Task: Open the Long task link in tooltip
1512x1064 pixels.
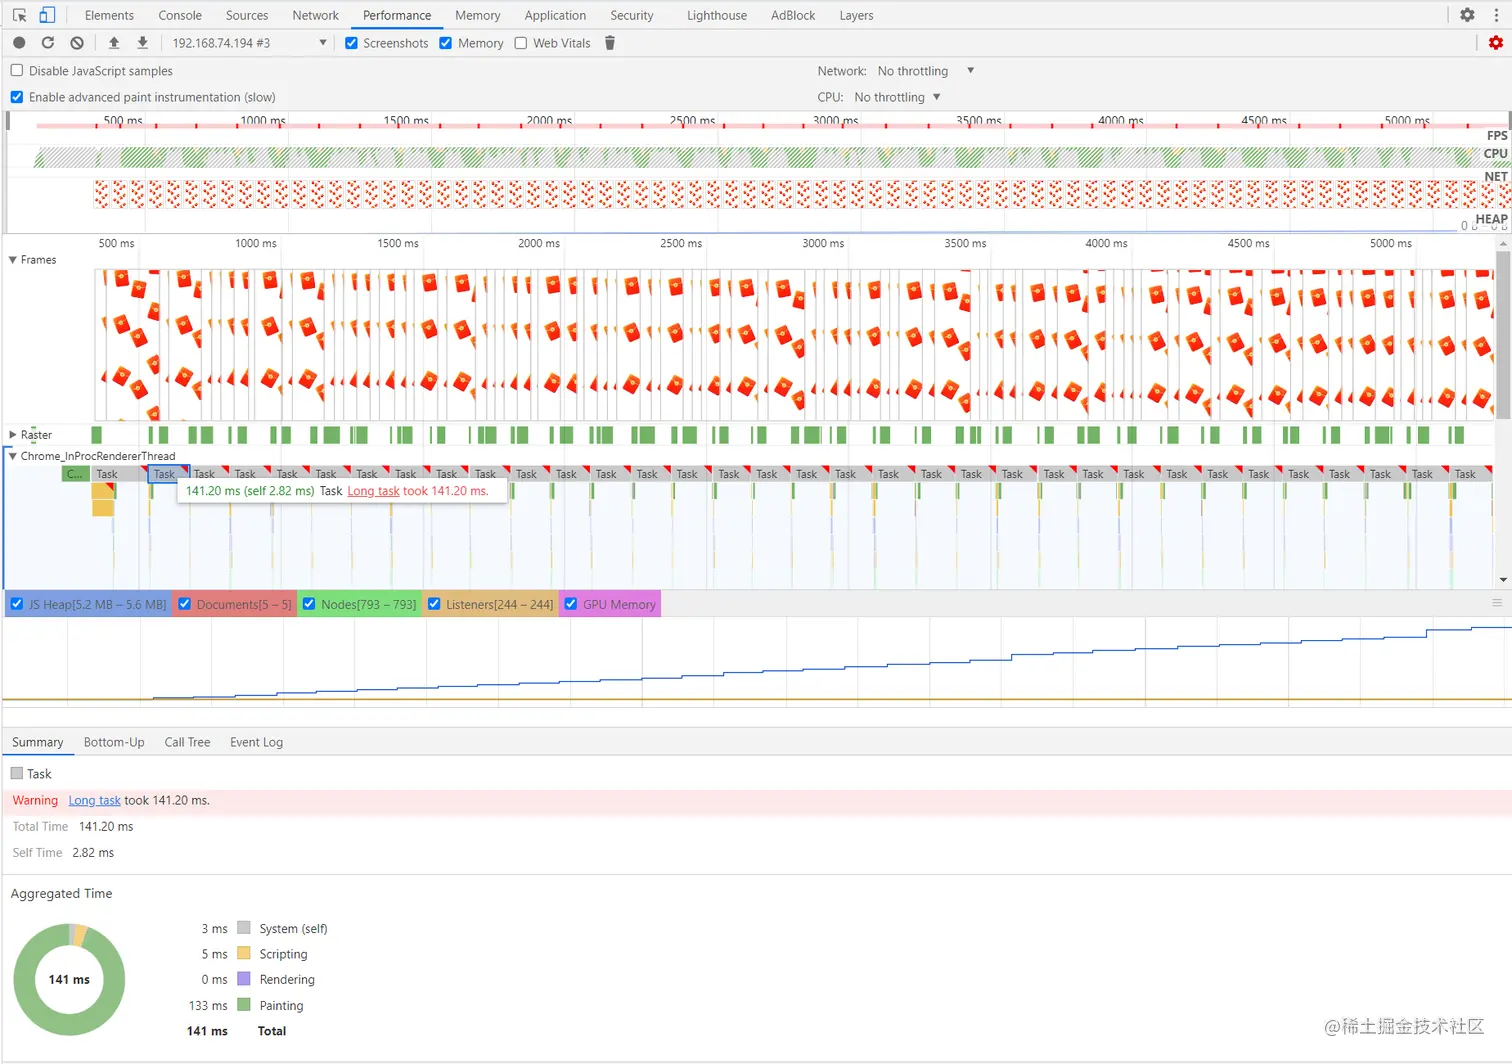Action: tap(373, 491)
